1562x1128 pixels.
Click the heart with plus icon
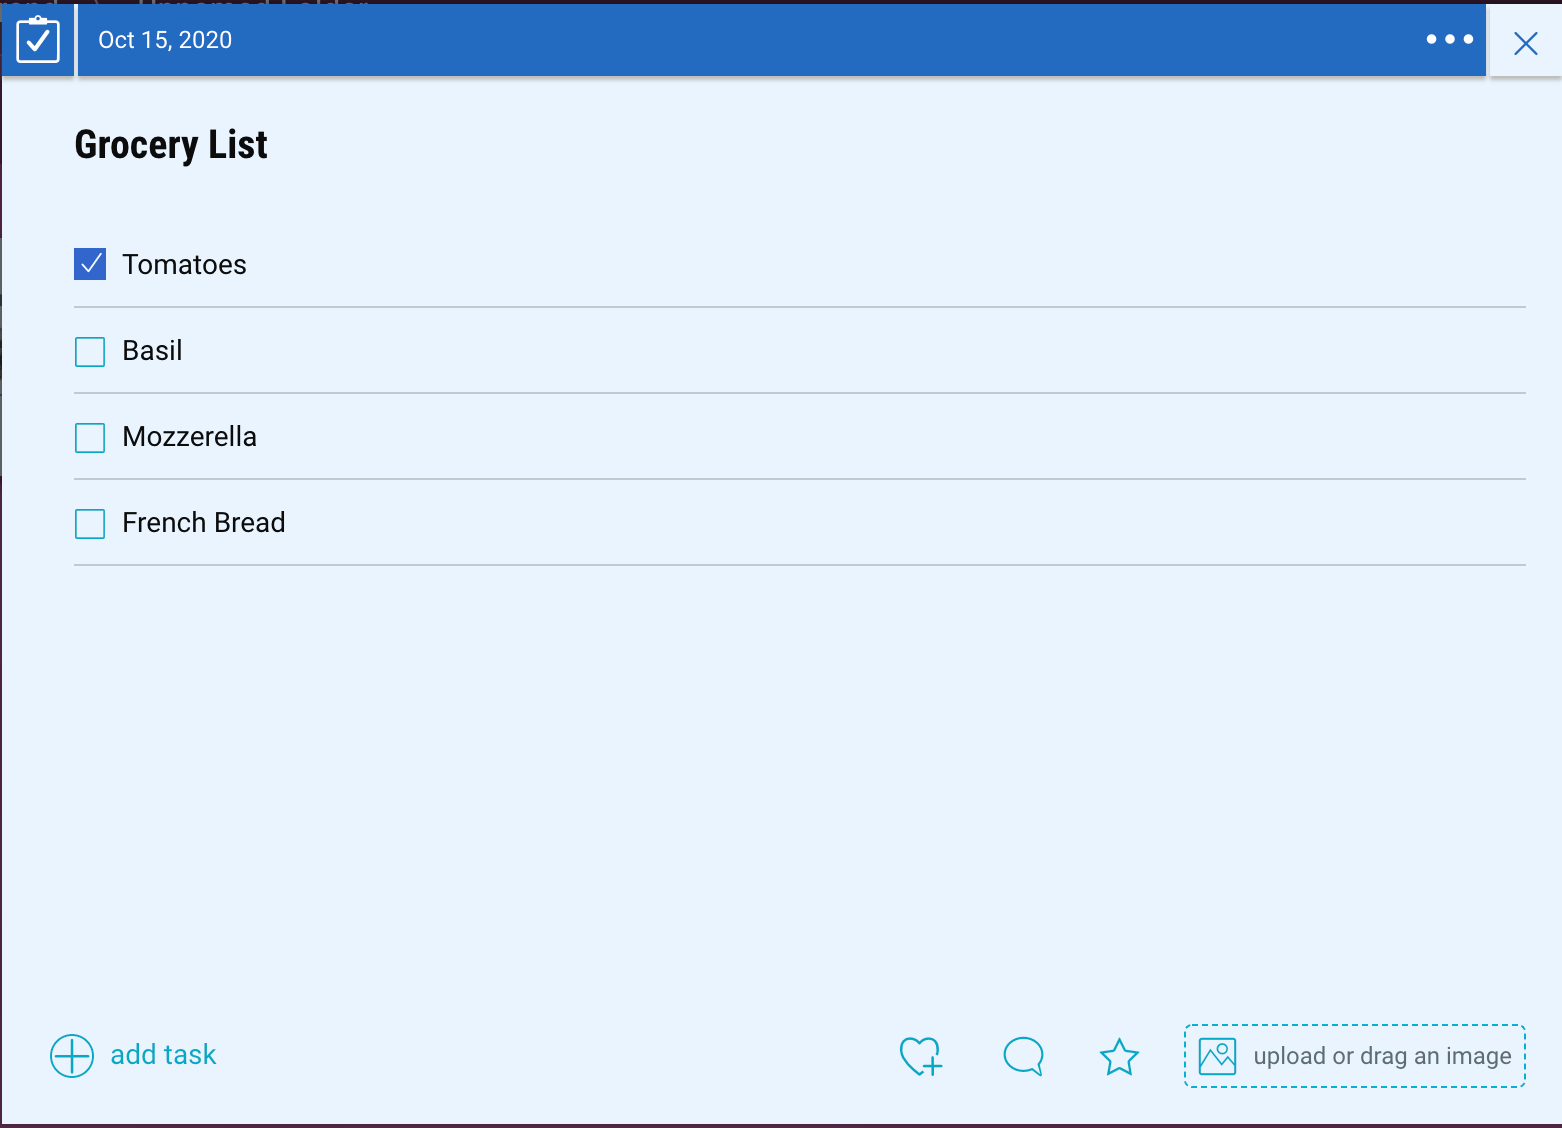[x=921, y=1056]
